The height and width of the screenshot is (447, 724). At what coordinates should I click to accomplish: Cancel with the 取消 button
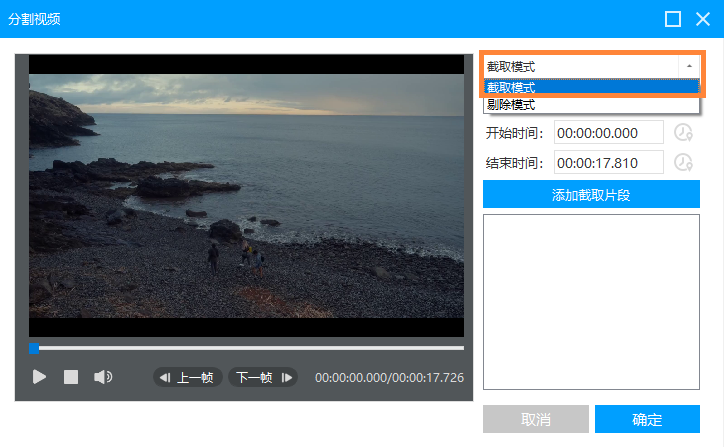click(535, 419)
